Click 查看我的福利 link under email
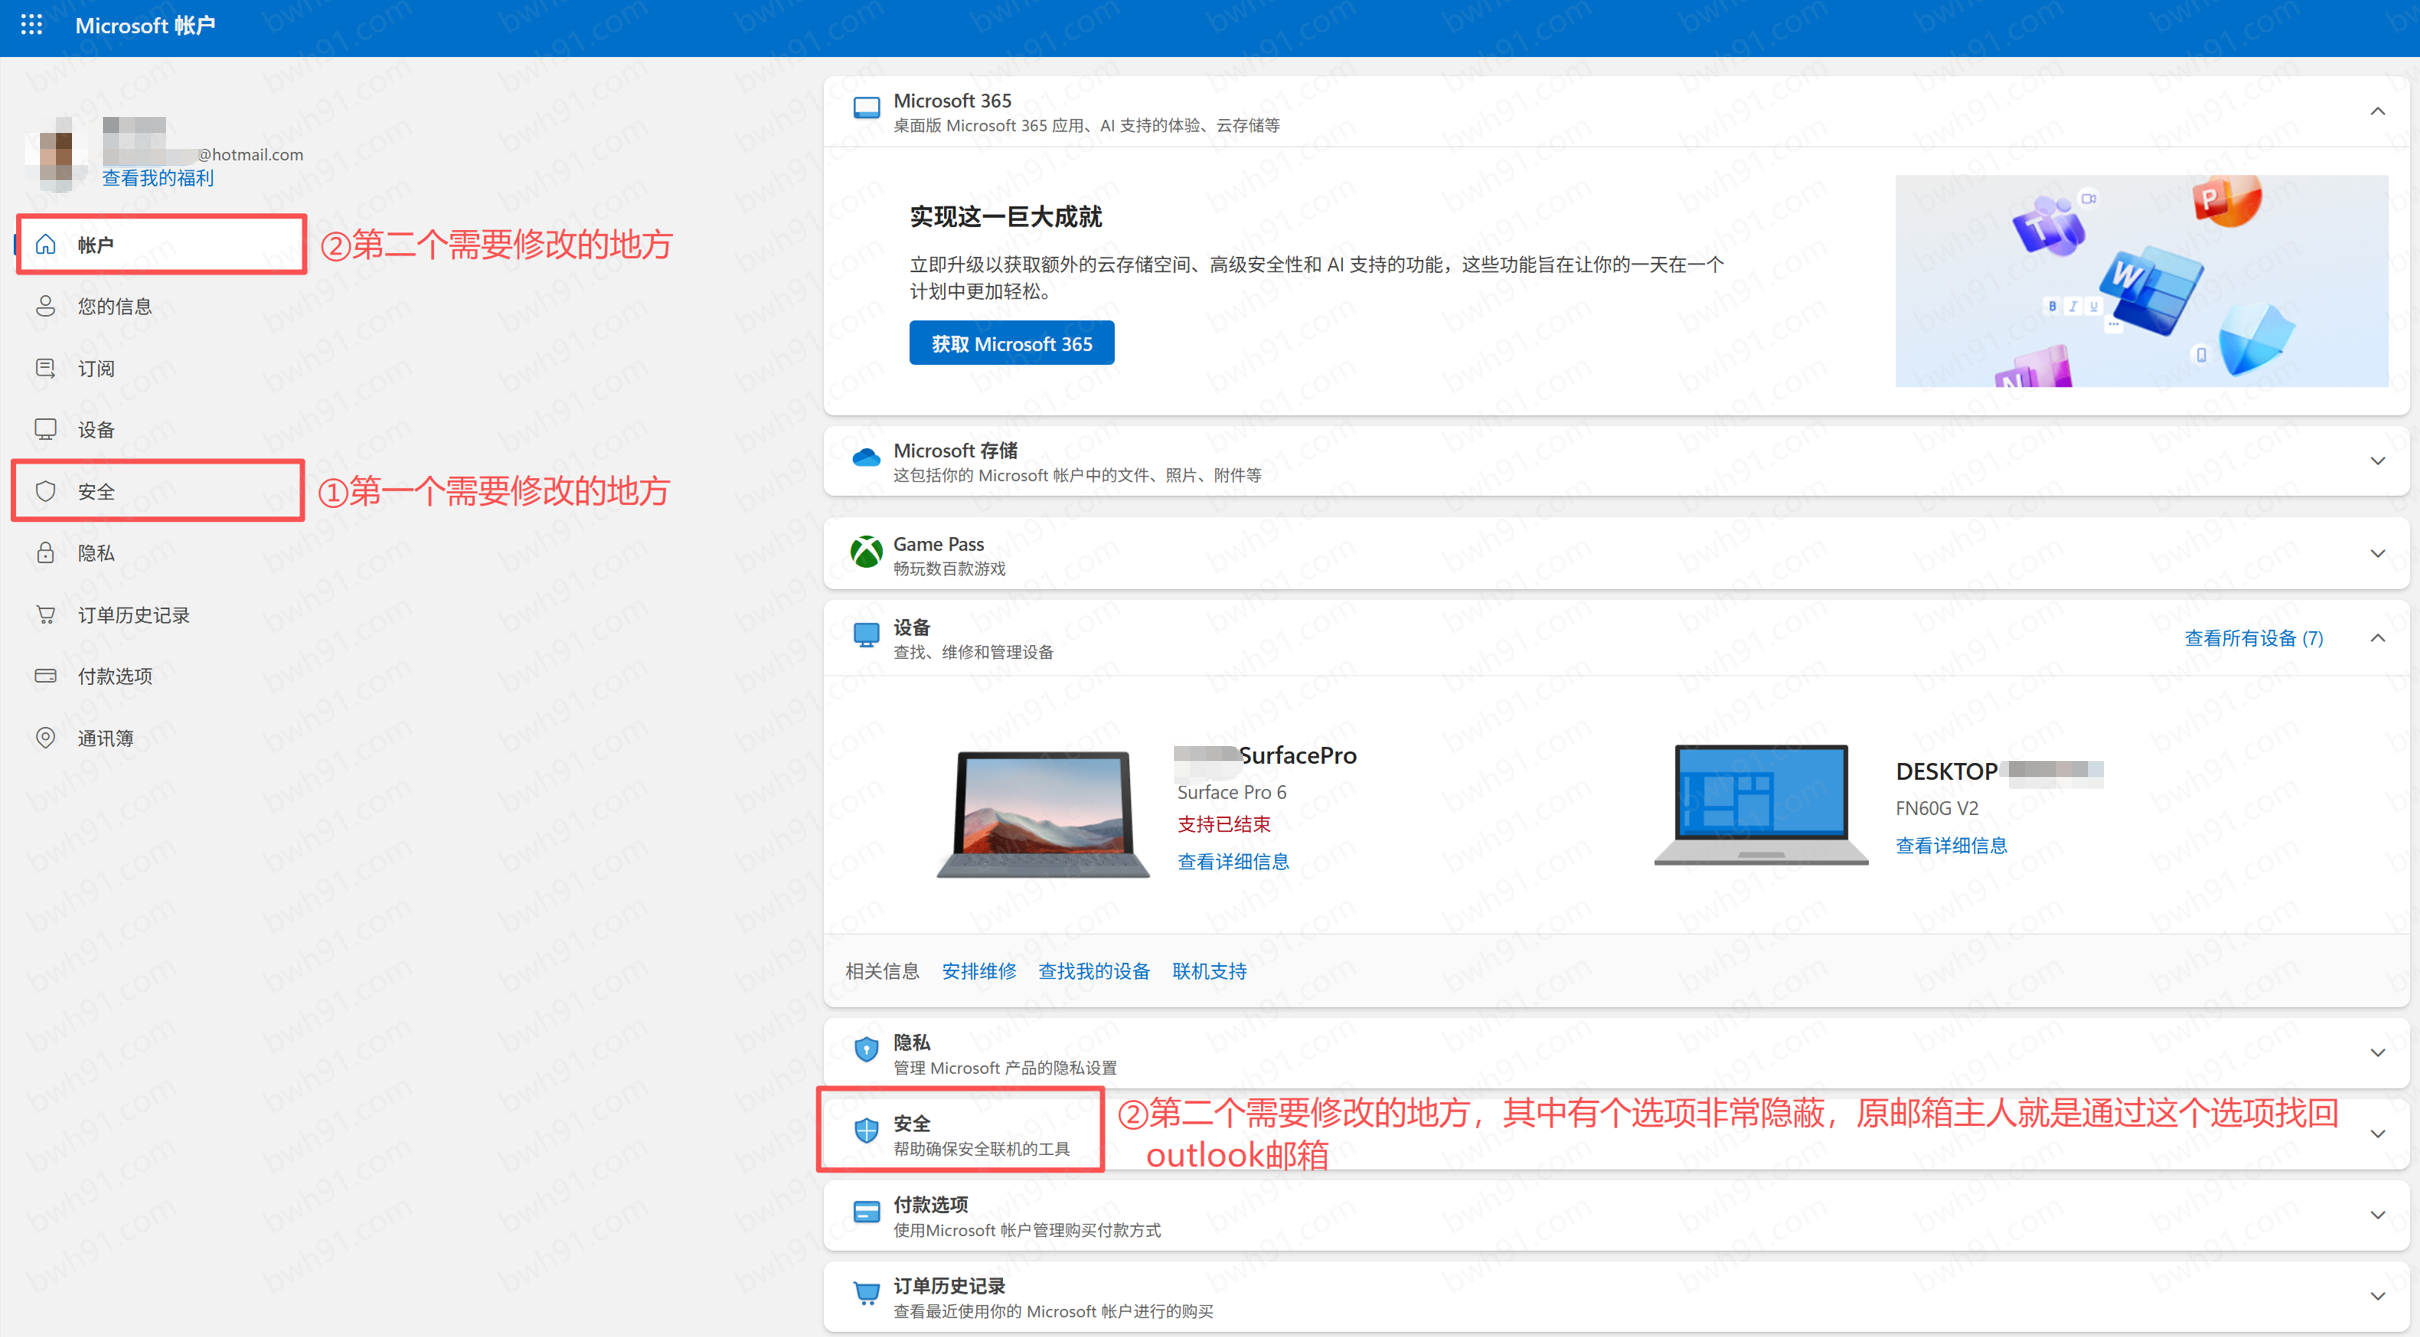2420x1337 pixels. point(158,178)
